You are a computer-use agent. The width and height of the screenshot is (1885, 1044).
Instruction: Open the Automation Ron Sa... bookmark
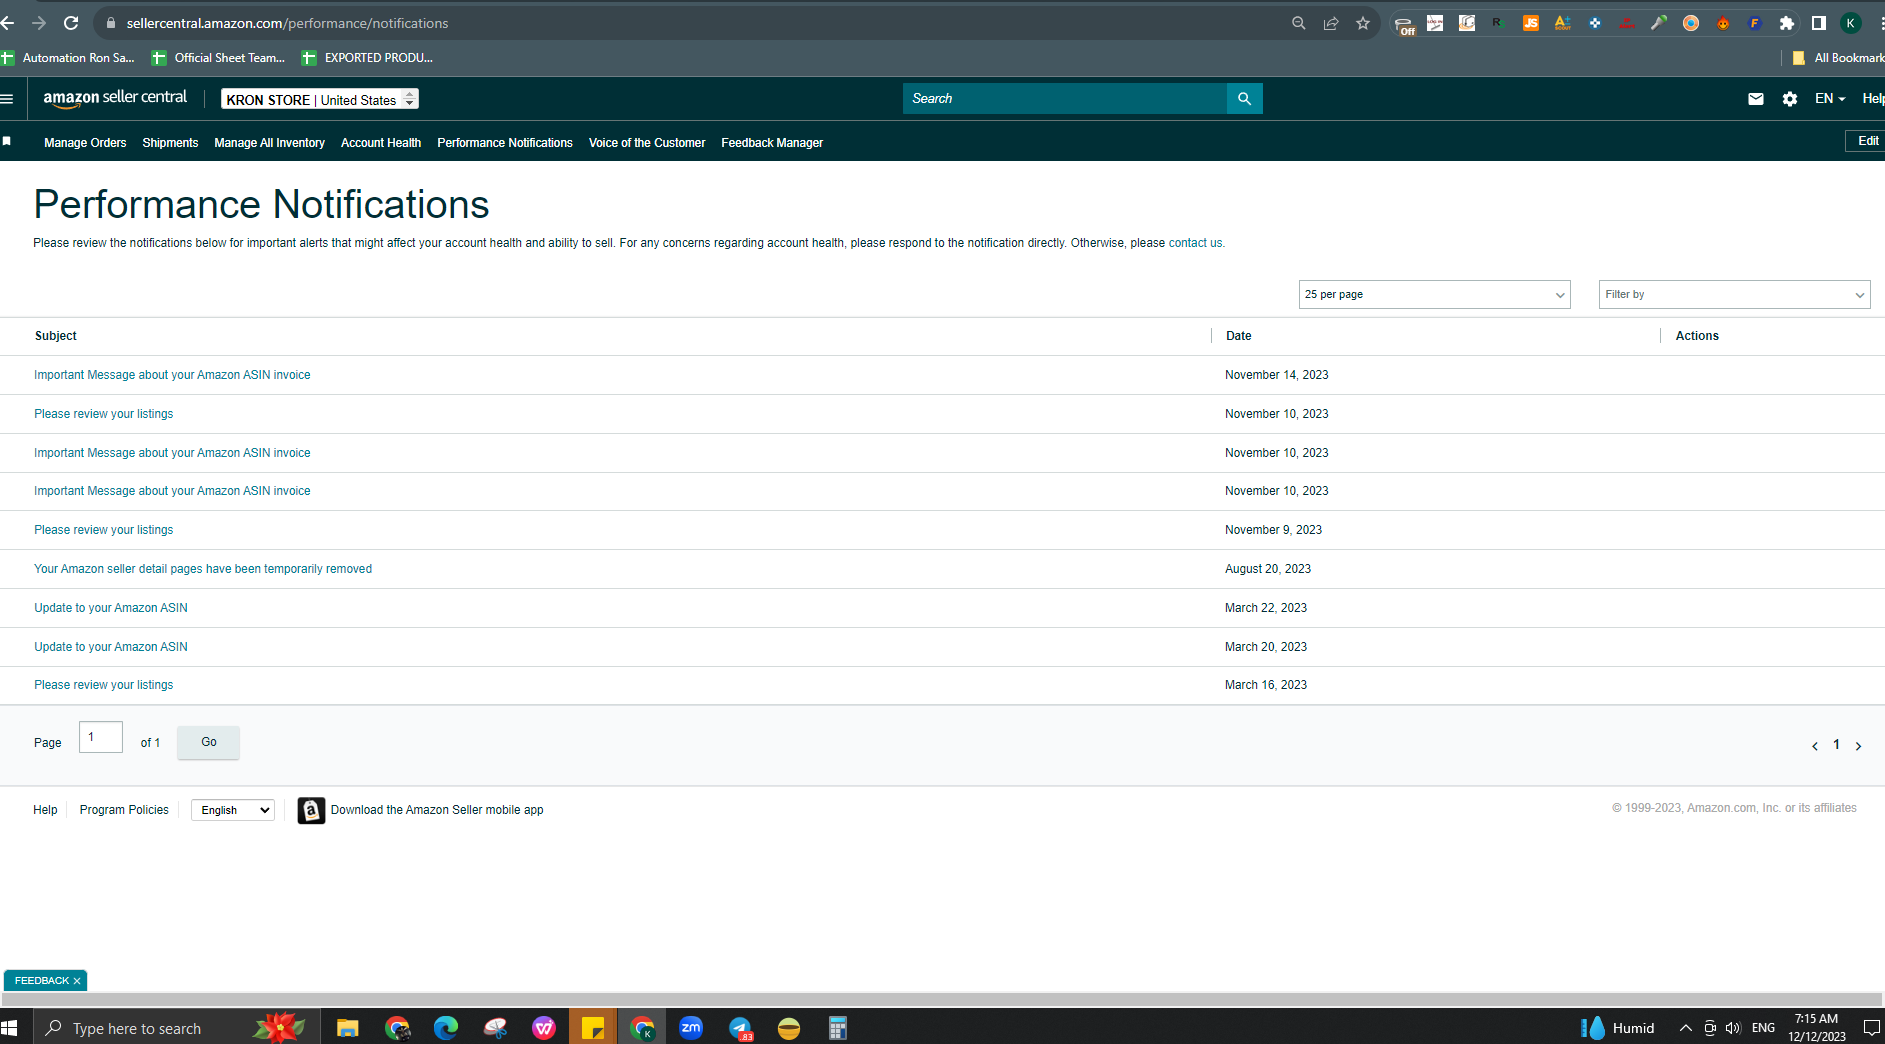(x=68, y=58)
